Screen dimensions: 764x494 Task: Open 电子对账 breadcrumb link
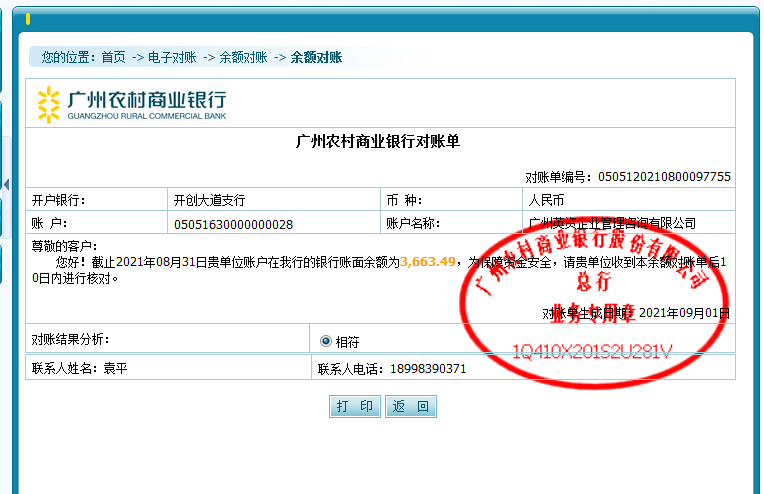pyautogui.click(x=172, y=57)
